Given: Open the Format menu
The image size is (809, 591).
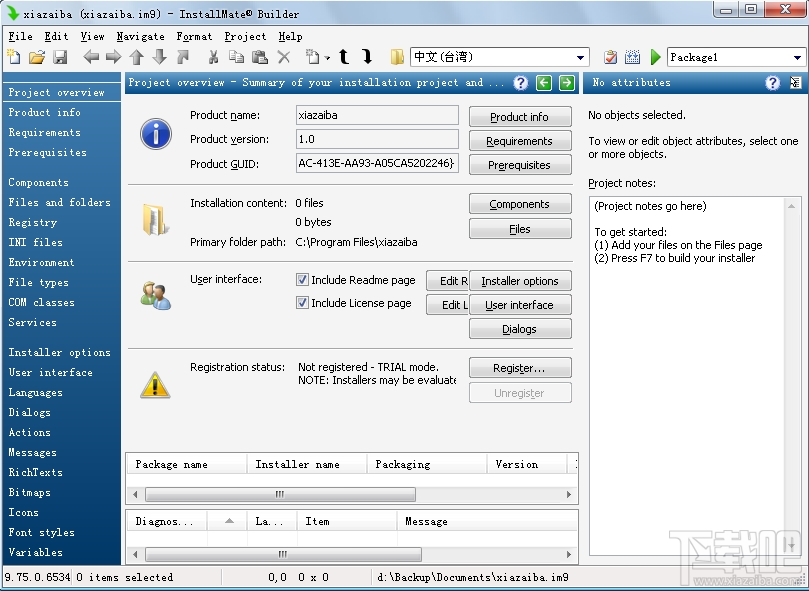Looking at the screenshot, I should coord(194,37).
